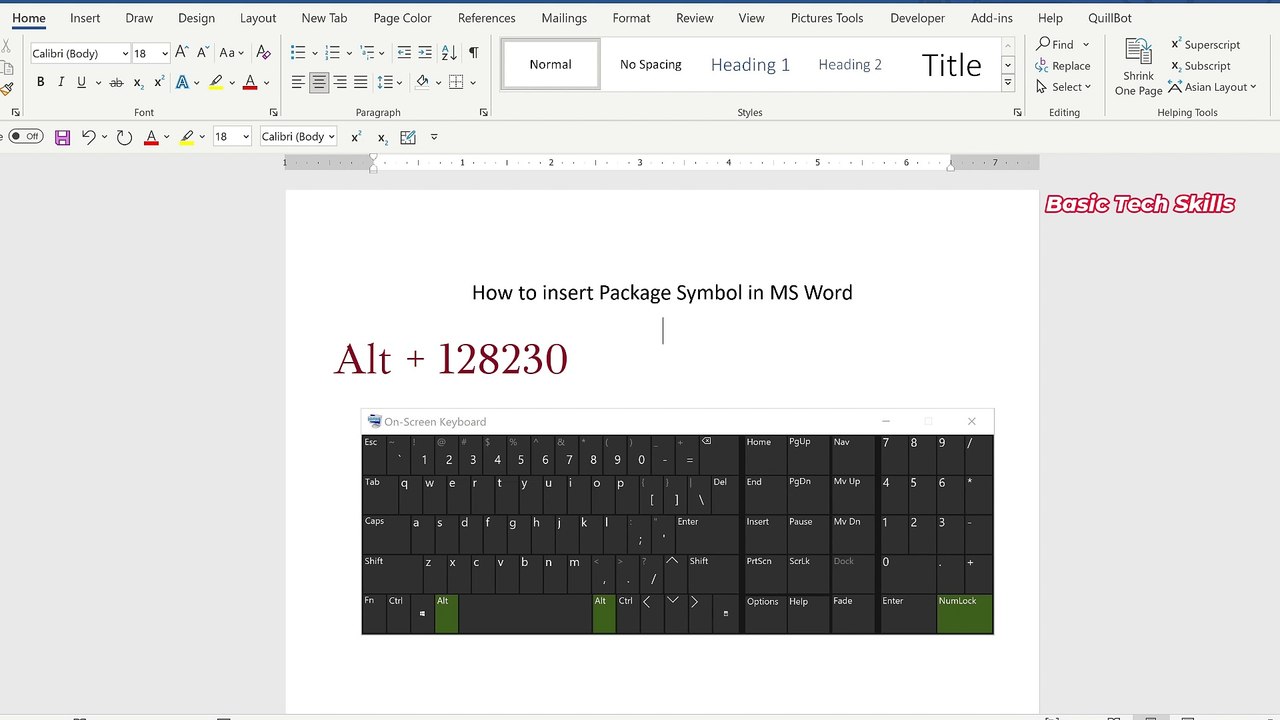Align text right
Viewport: 1280px width, 720px height.
pyautogui.click(x=340, y=82)
